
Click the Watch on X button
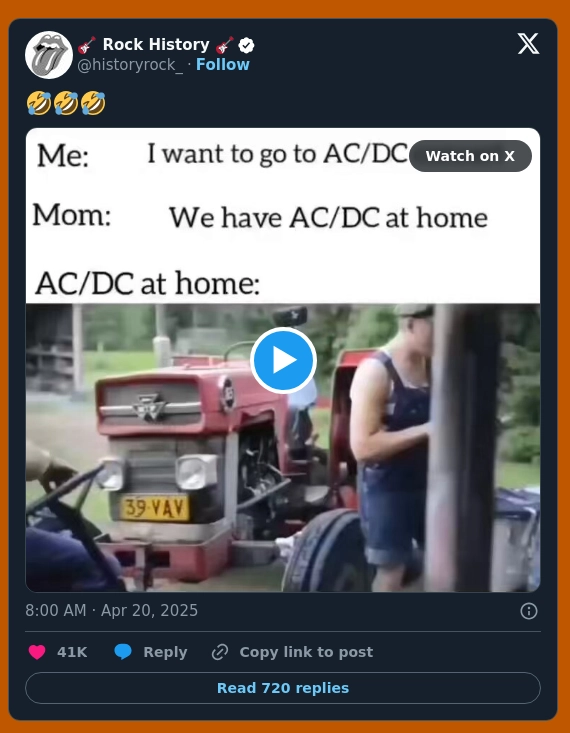[x=470, y=156]
